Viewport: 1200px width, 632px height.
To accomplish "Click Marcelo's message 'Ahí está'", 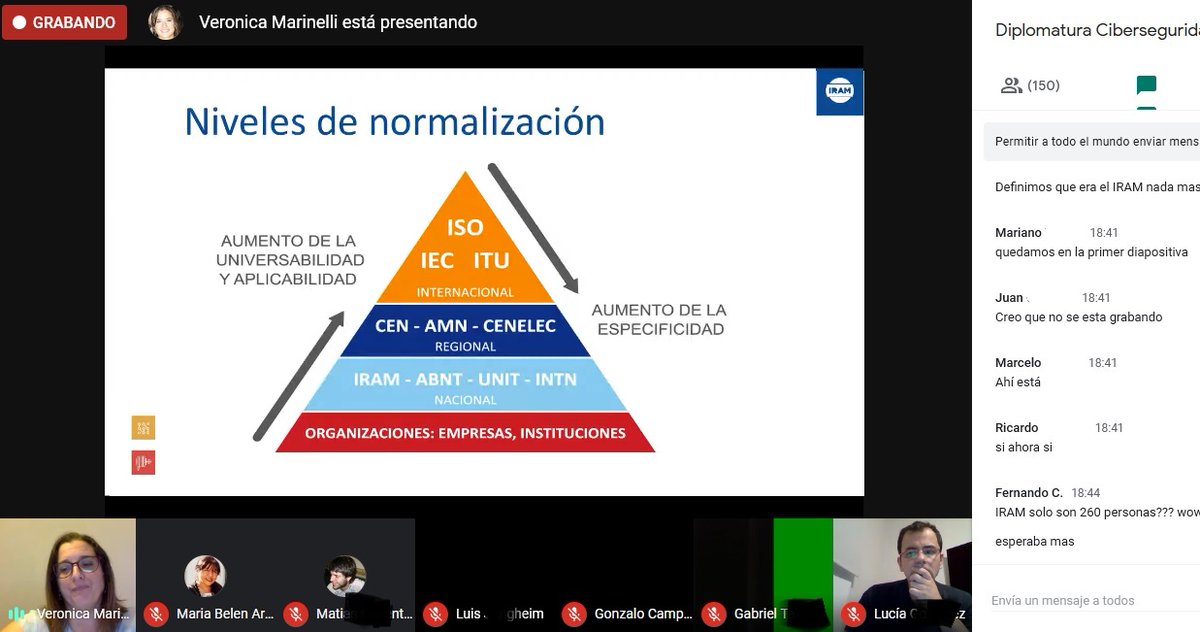I will click(x=1018, y=382).
